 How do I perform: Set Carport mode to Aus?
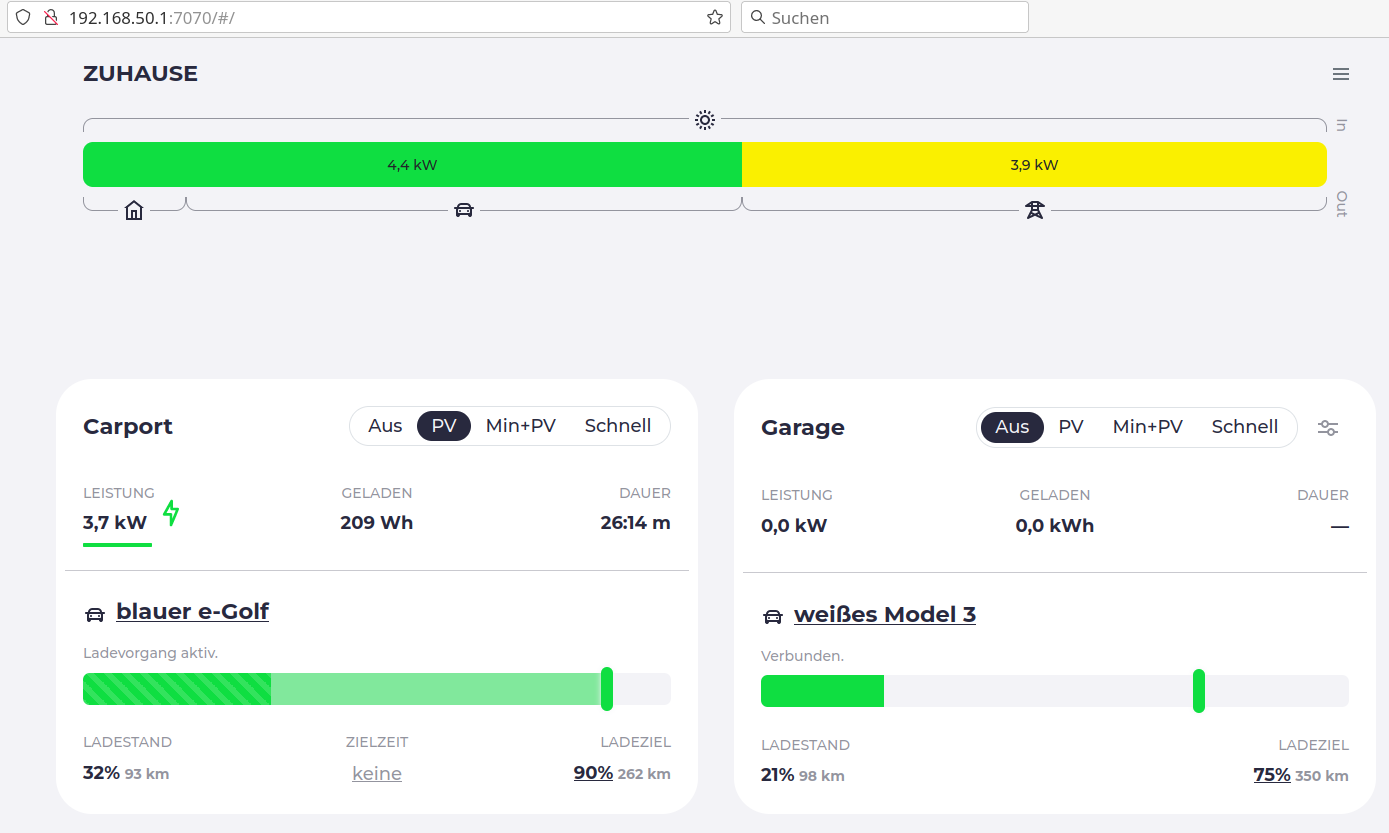pos(385,426)
